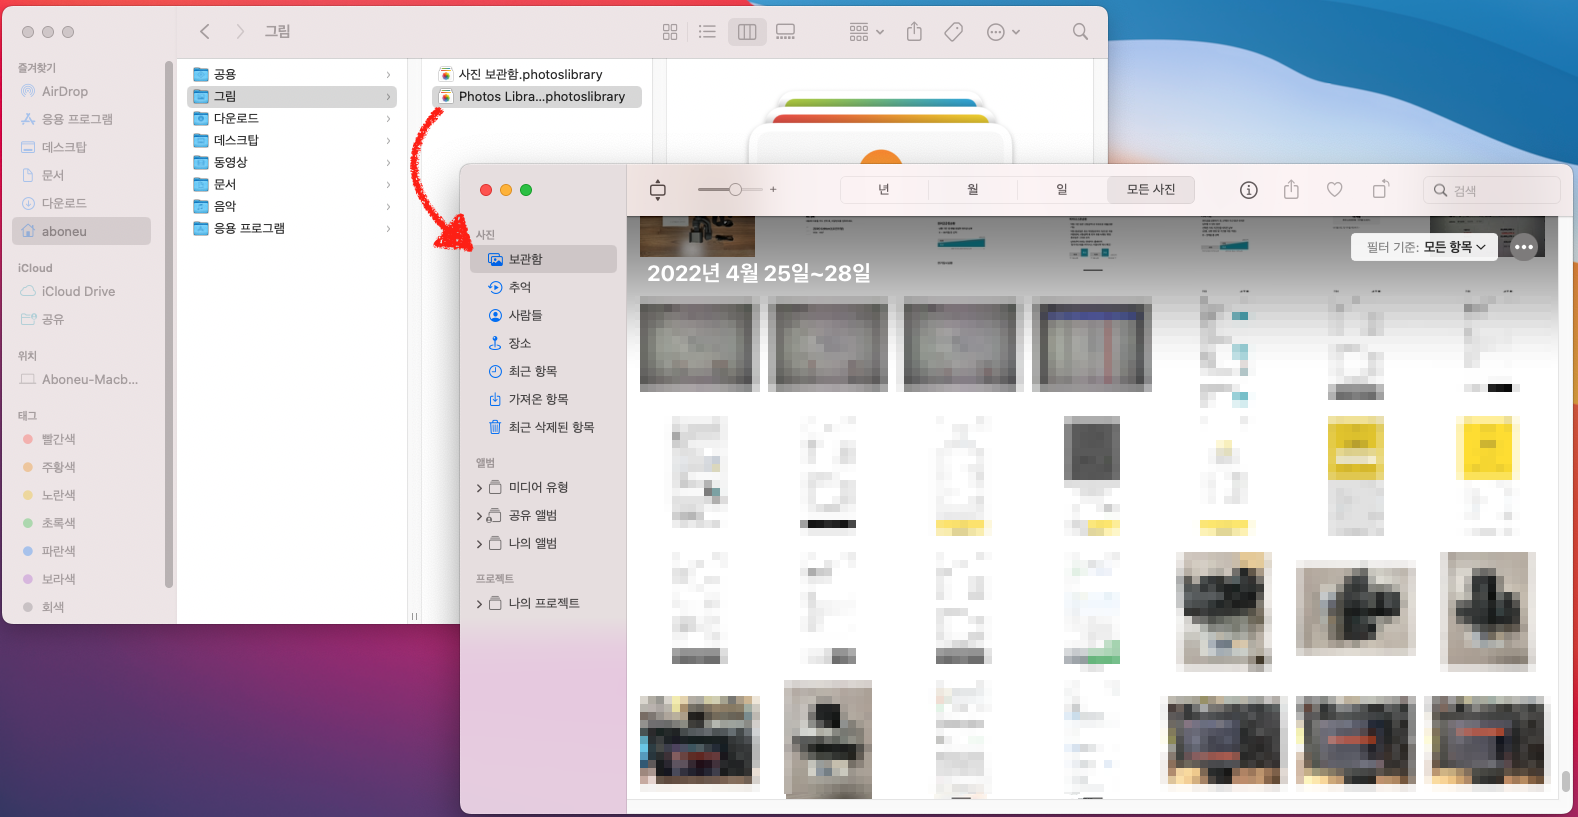Viewport: 1578px width, 817px height.
Task: Open 가져온 항목 in Photos sidebar
Action: point(544,399)
